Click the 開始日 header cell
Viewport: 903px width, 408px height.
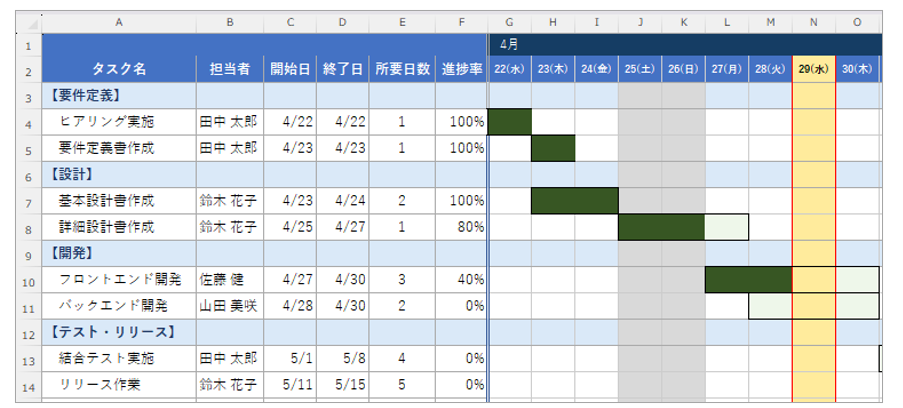[x=290, y=69]
